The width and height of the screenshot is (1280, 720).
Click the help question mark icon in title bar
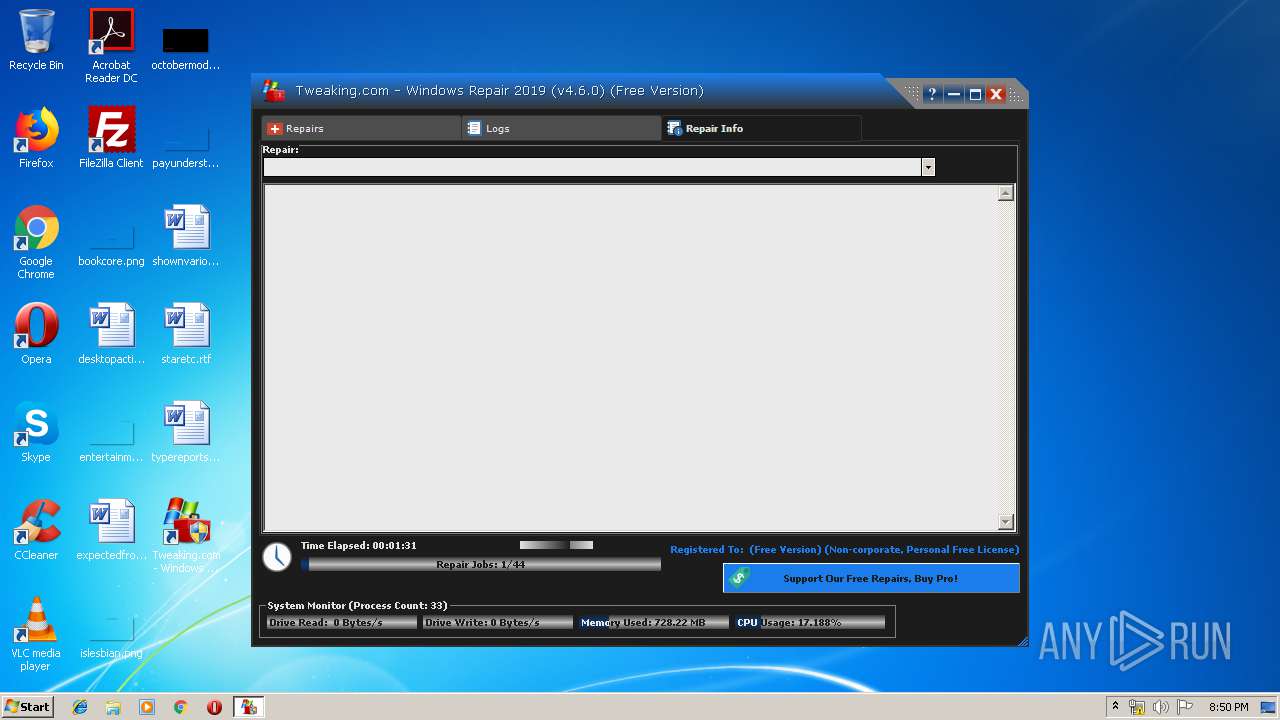click(x=932, y=94)
